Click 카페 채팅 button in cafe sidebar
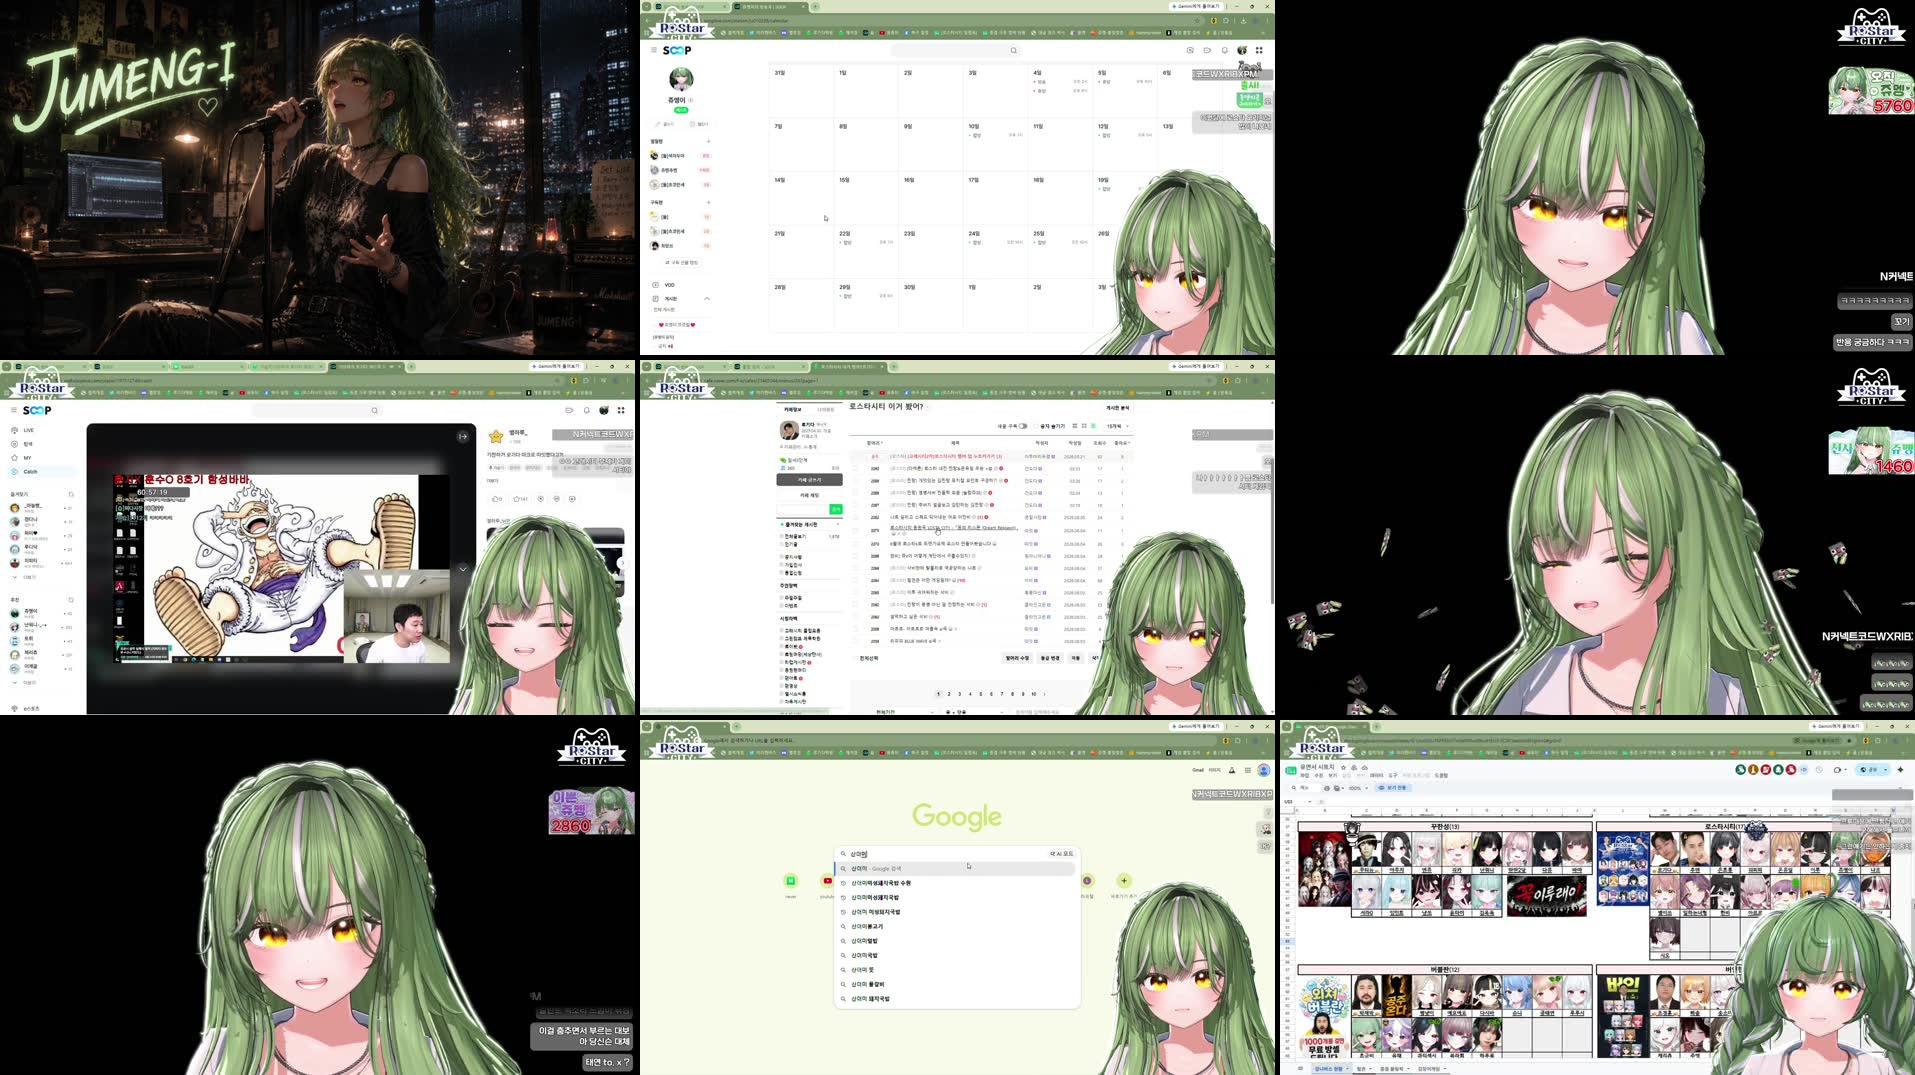This screenshot has width=1915, height=1075. pyautogui.click(x=809, y=495)
